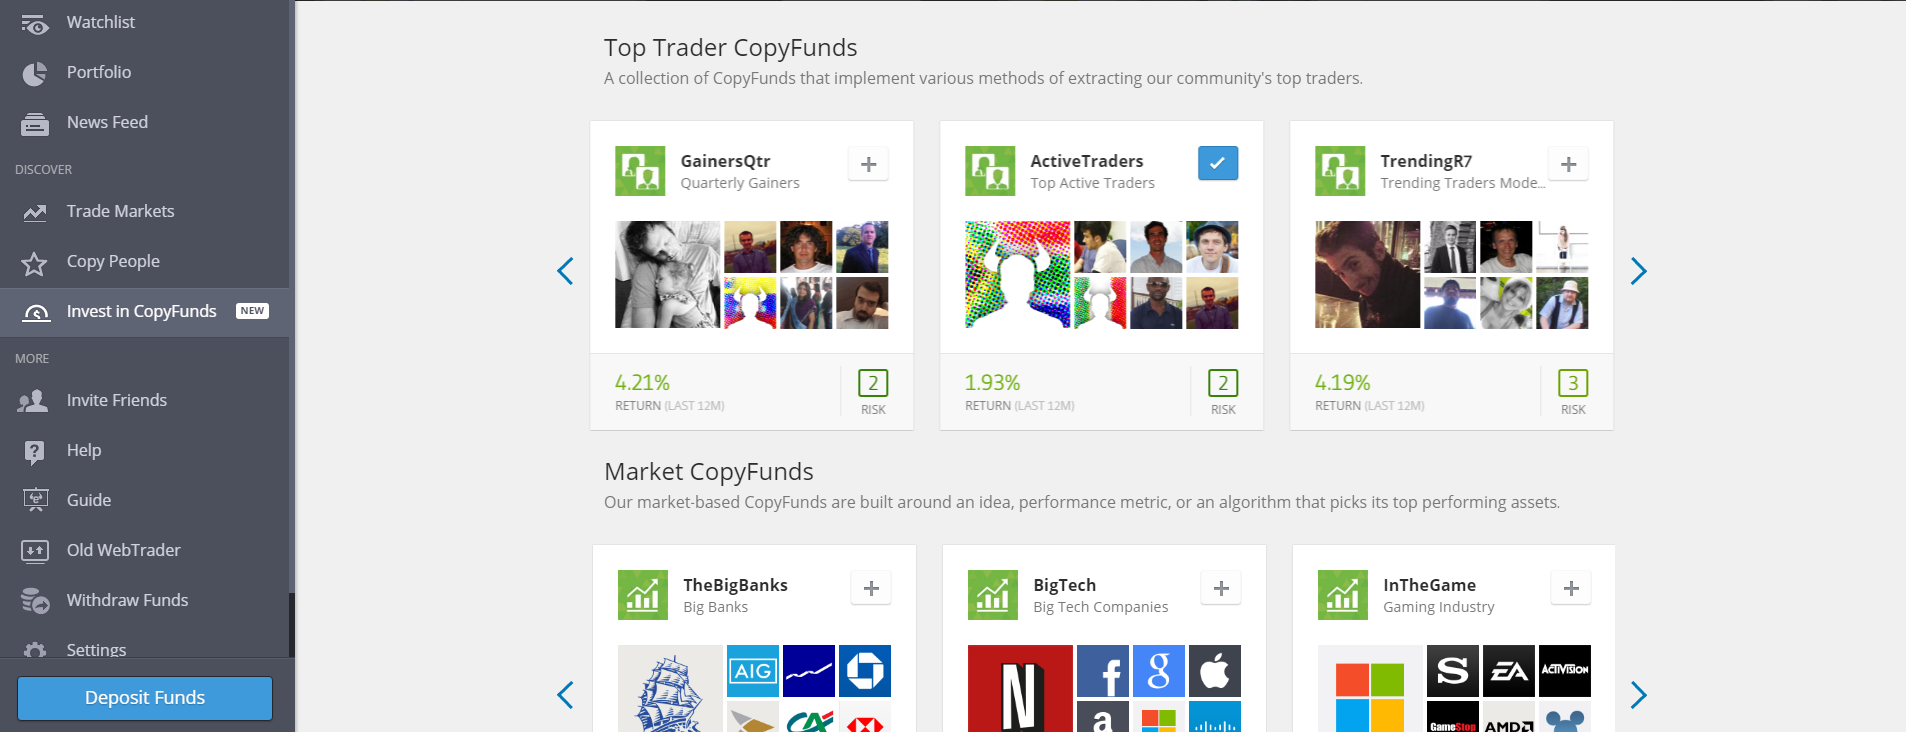This screenshot has width=1906, height=732.
Task: Show next Top Trader CopyFunds
Action: point(1638,271)
